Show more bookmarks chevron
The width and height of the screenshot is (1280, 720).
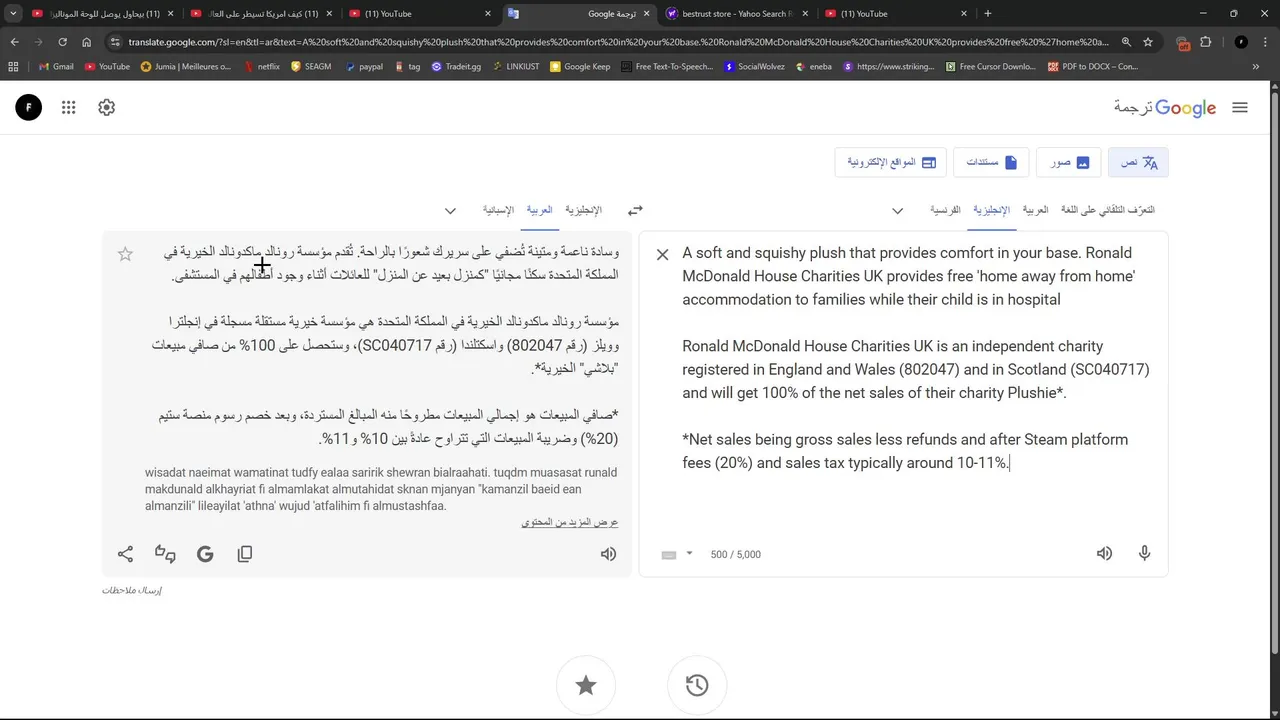(x=1256, y=67)
